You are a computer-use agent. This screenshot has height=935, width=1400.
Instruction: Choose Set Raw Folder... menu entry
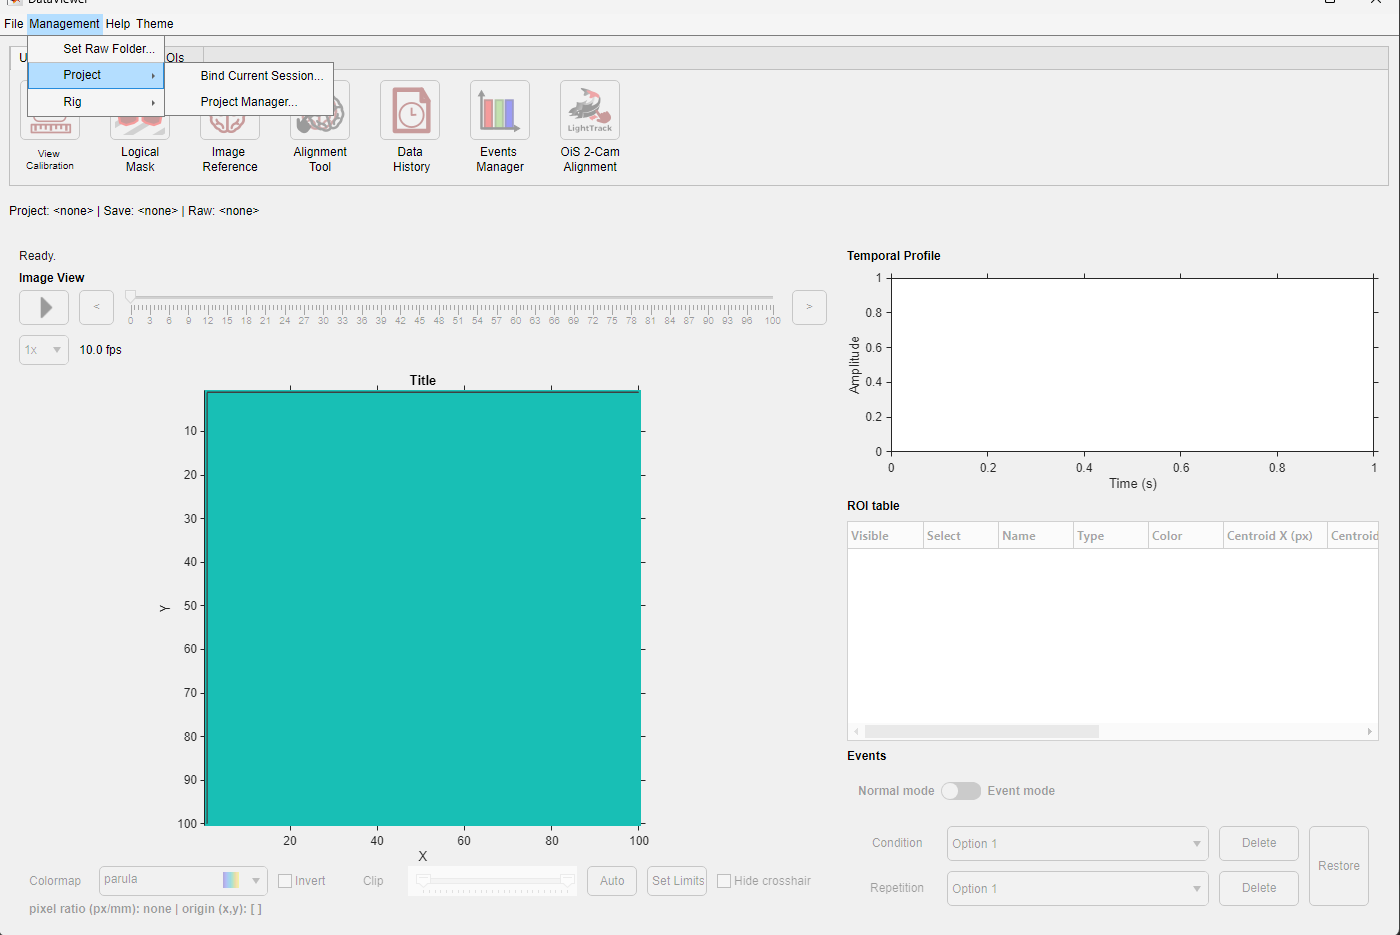tap(96, 48)
